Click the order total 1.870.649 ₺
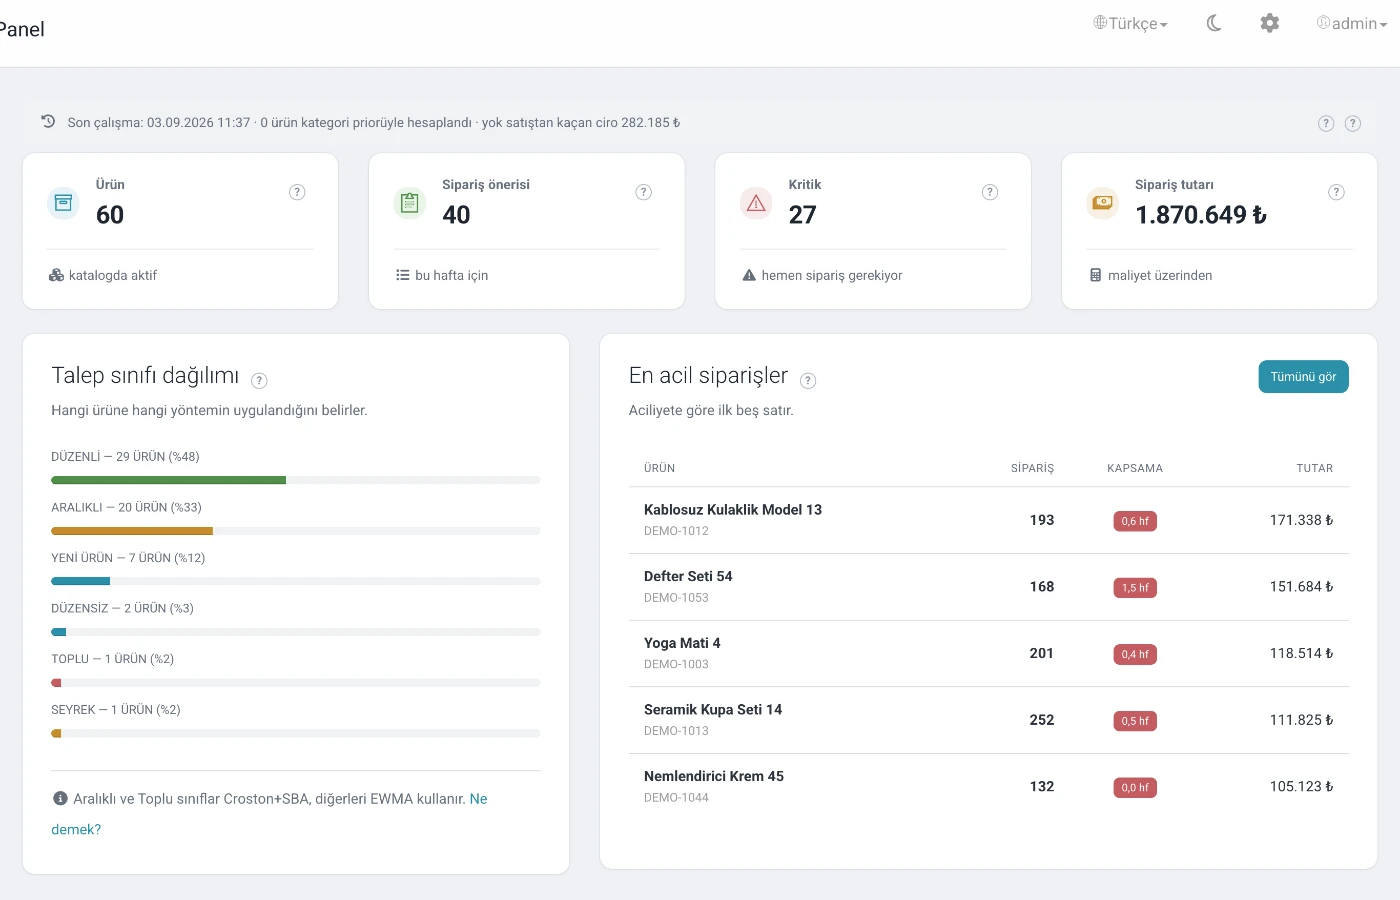Screen dimensions: 1400x900 pos(1201,215)
